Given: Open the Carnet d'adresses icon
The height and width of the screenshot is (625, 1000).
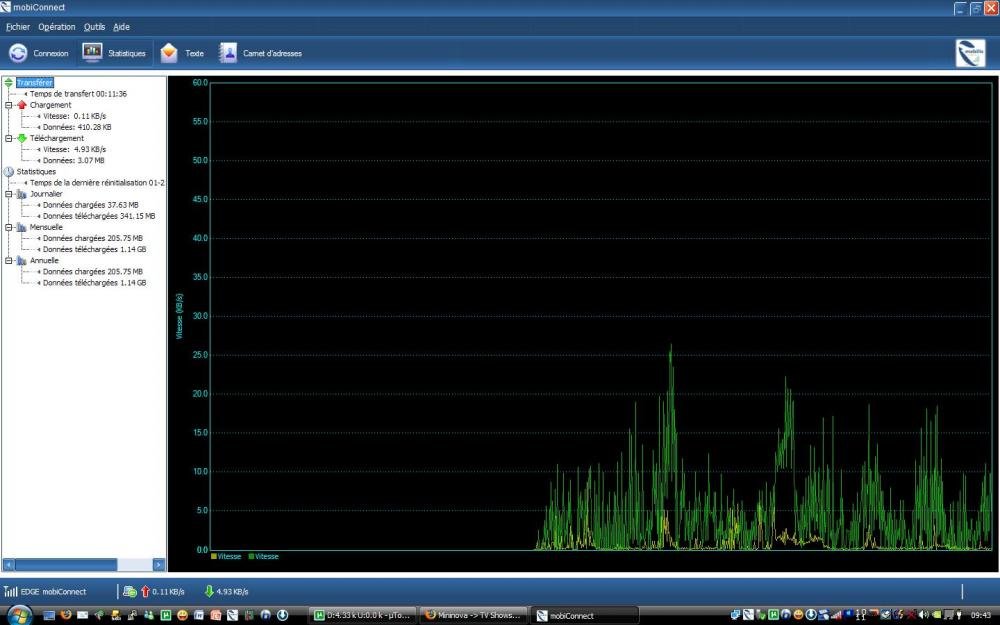Looking at the screenshot, I should pos(228,53).
